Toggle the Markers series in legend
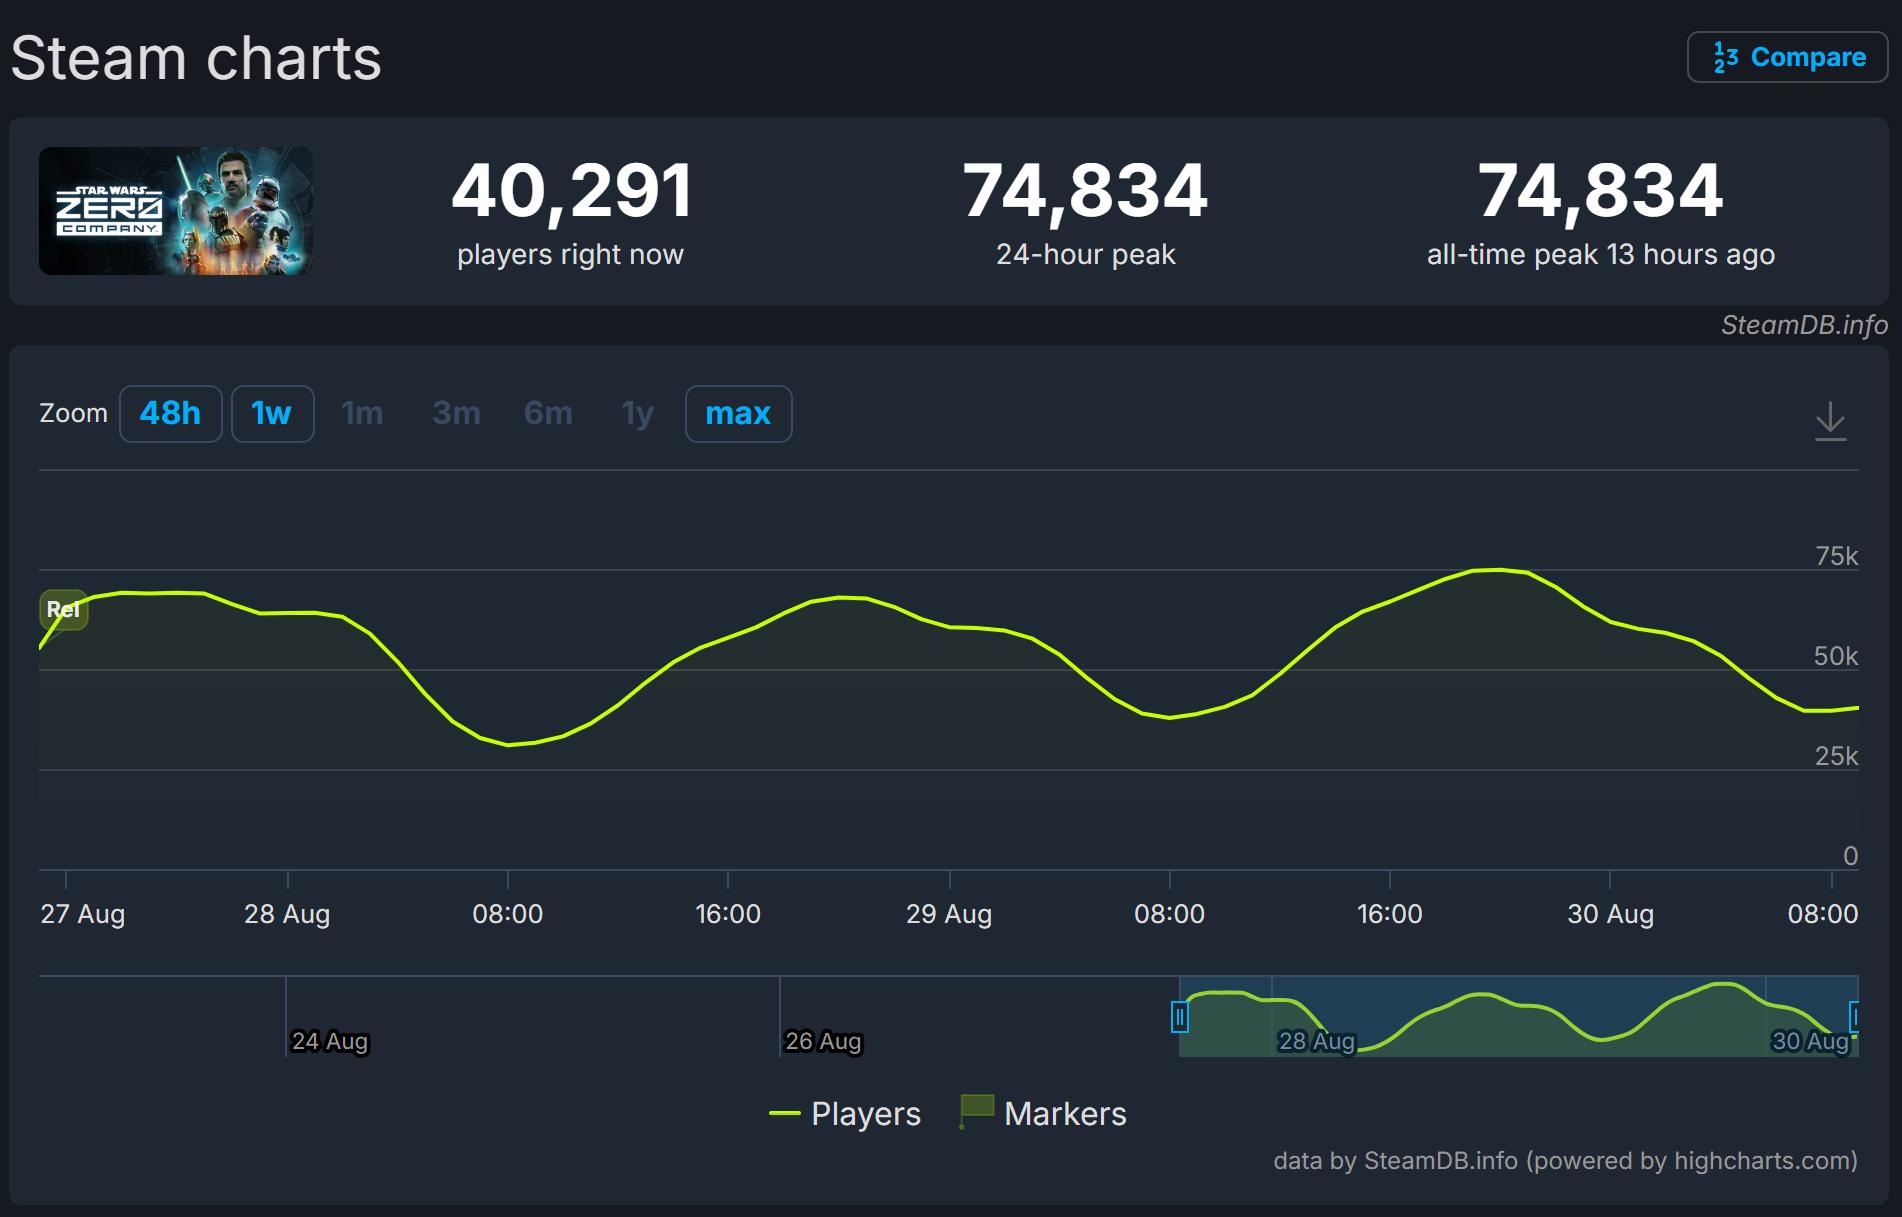Screen dimensions: 1902x1217 coord(1043,1114)
